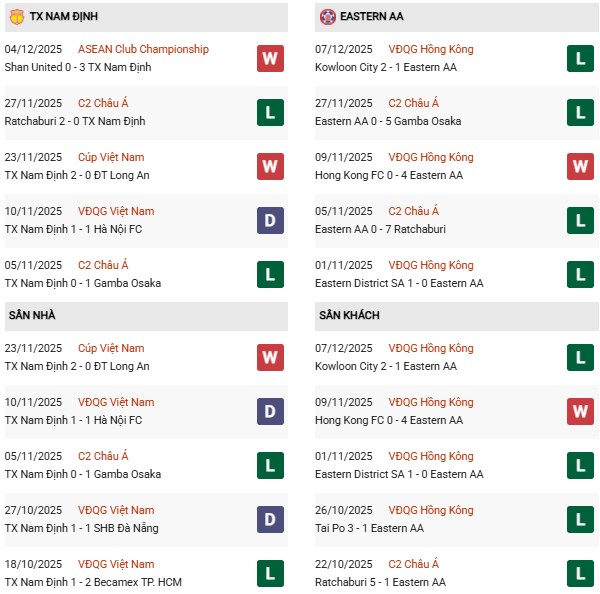Click the L badge for Ratchaburi 2-0 TX Nam Định

[270, 111]
